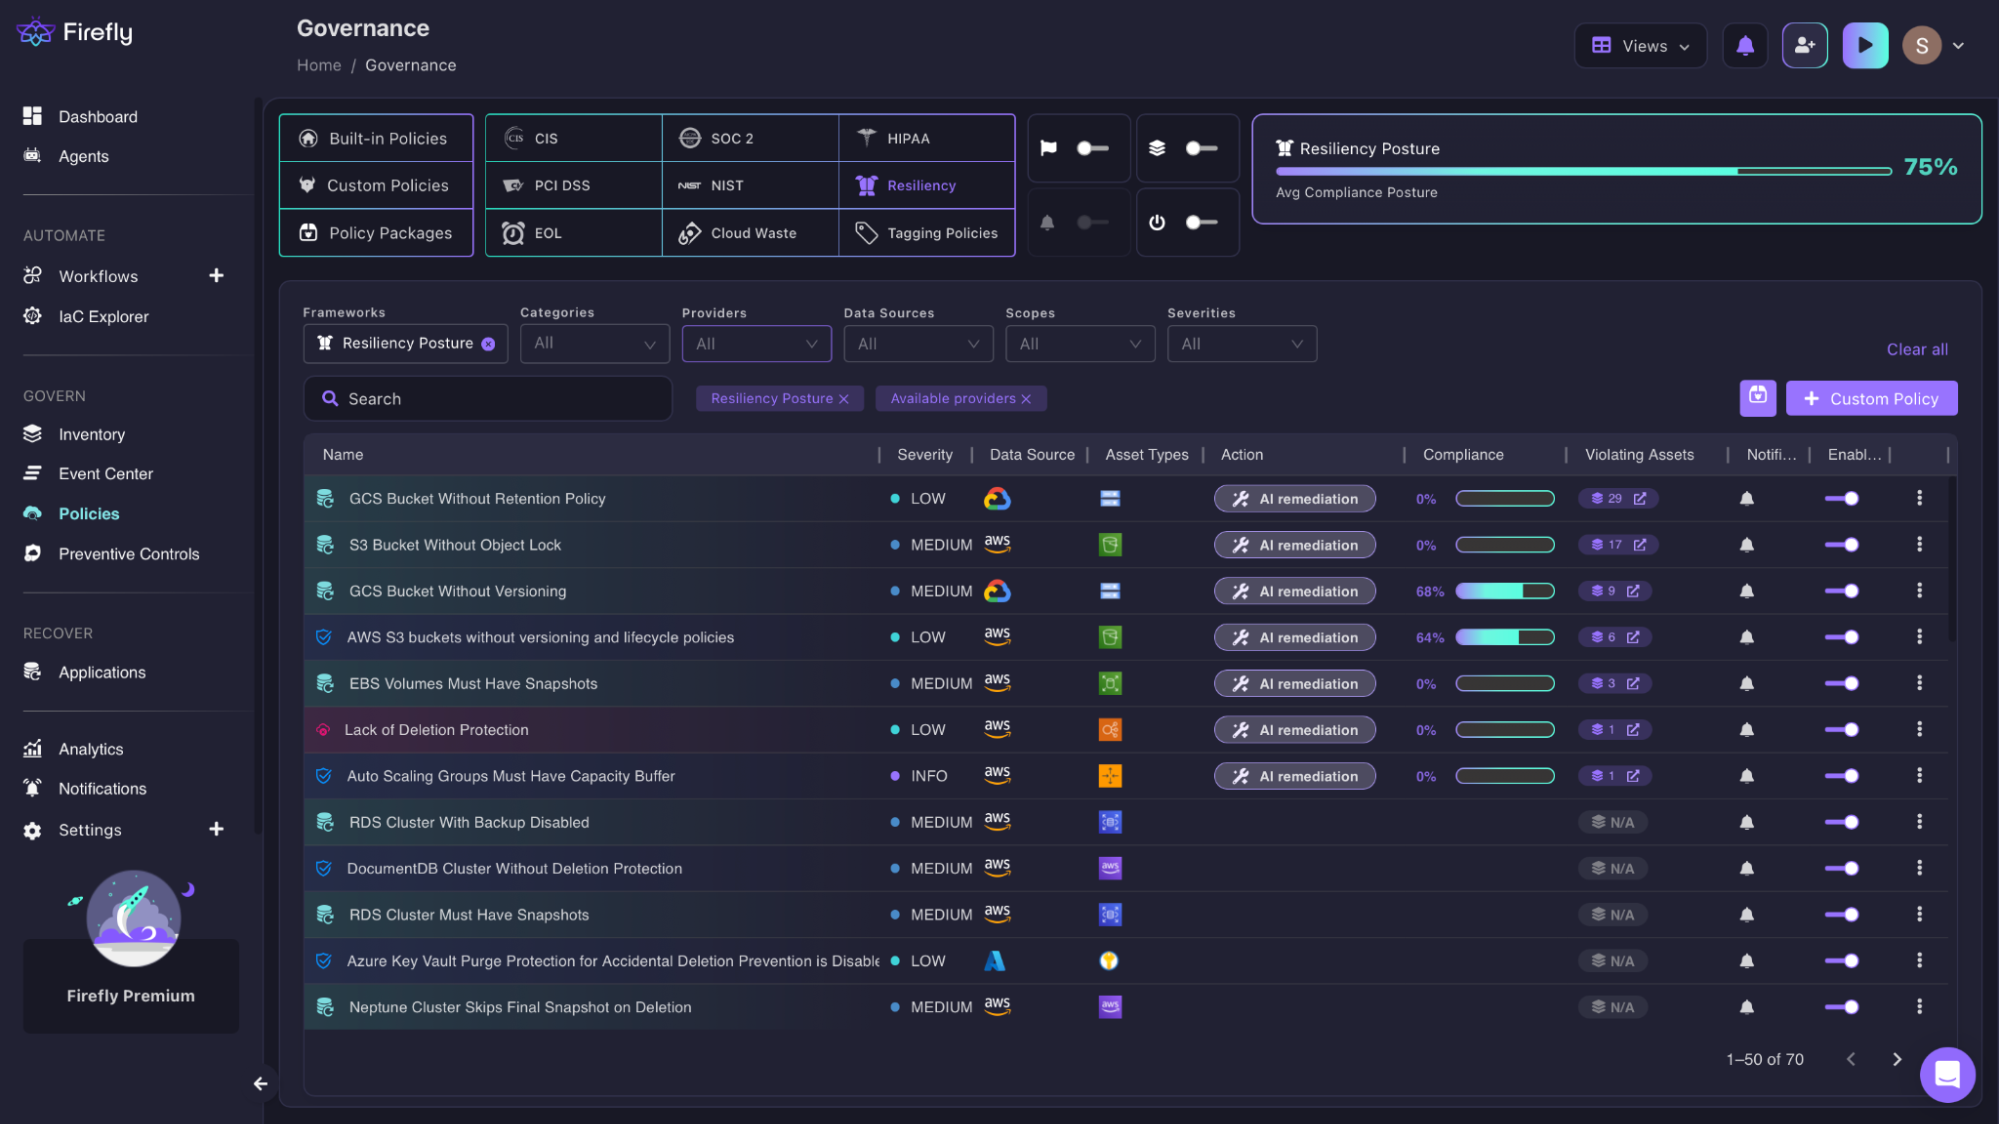This screenshot has width=1999, height=1125.
Task: Toggle enabled switch for S3 Bucket Without Object Lock
Action: coord(1841,545)
